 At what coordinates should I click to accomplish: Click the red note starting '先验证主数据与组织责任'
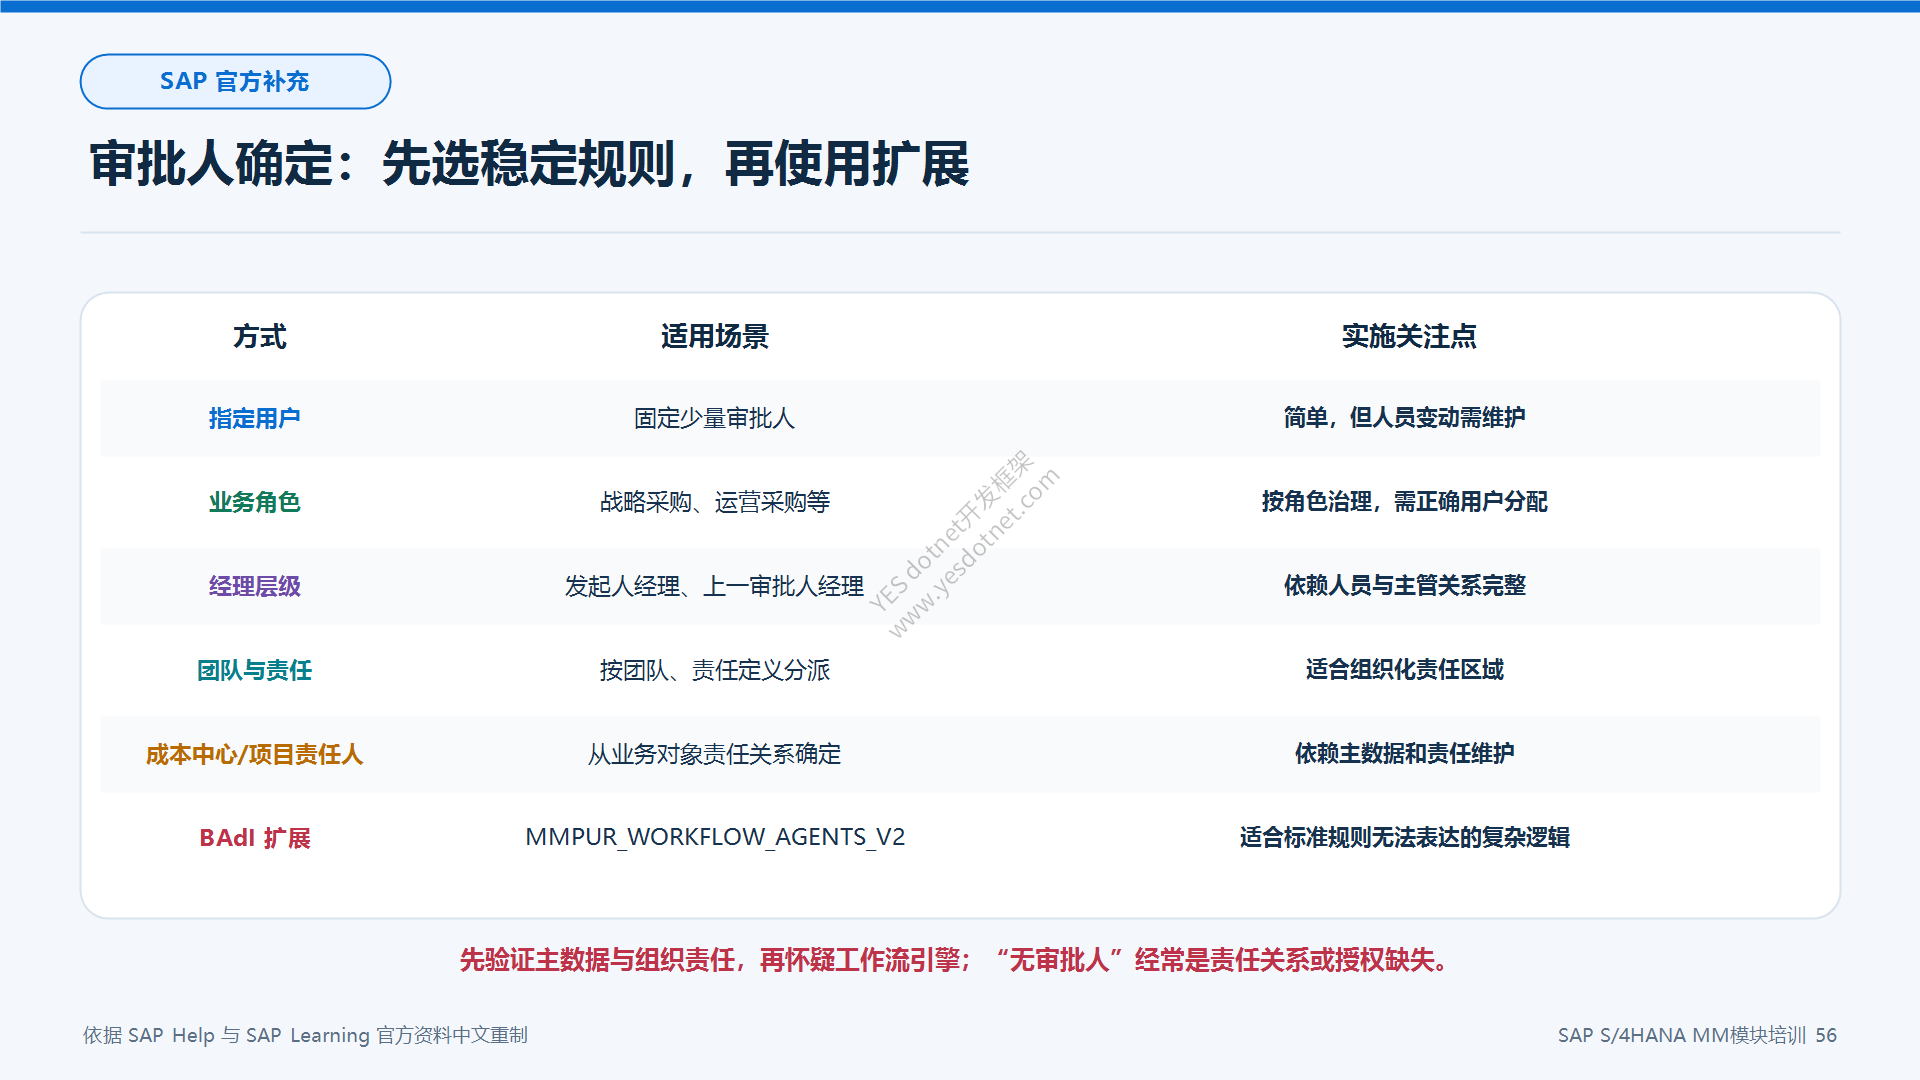(955, 961)
